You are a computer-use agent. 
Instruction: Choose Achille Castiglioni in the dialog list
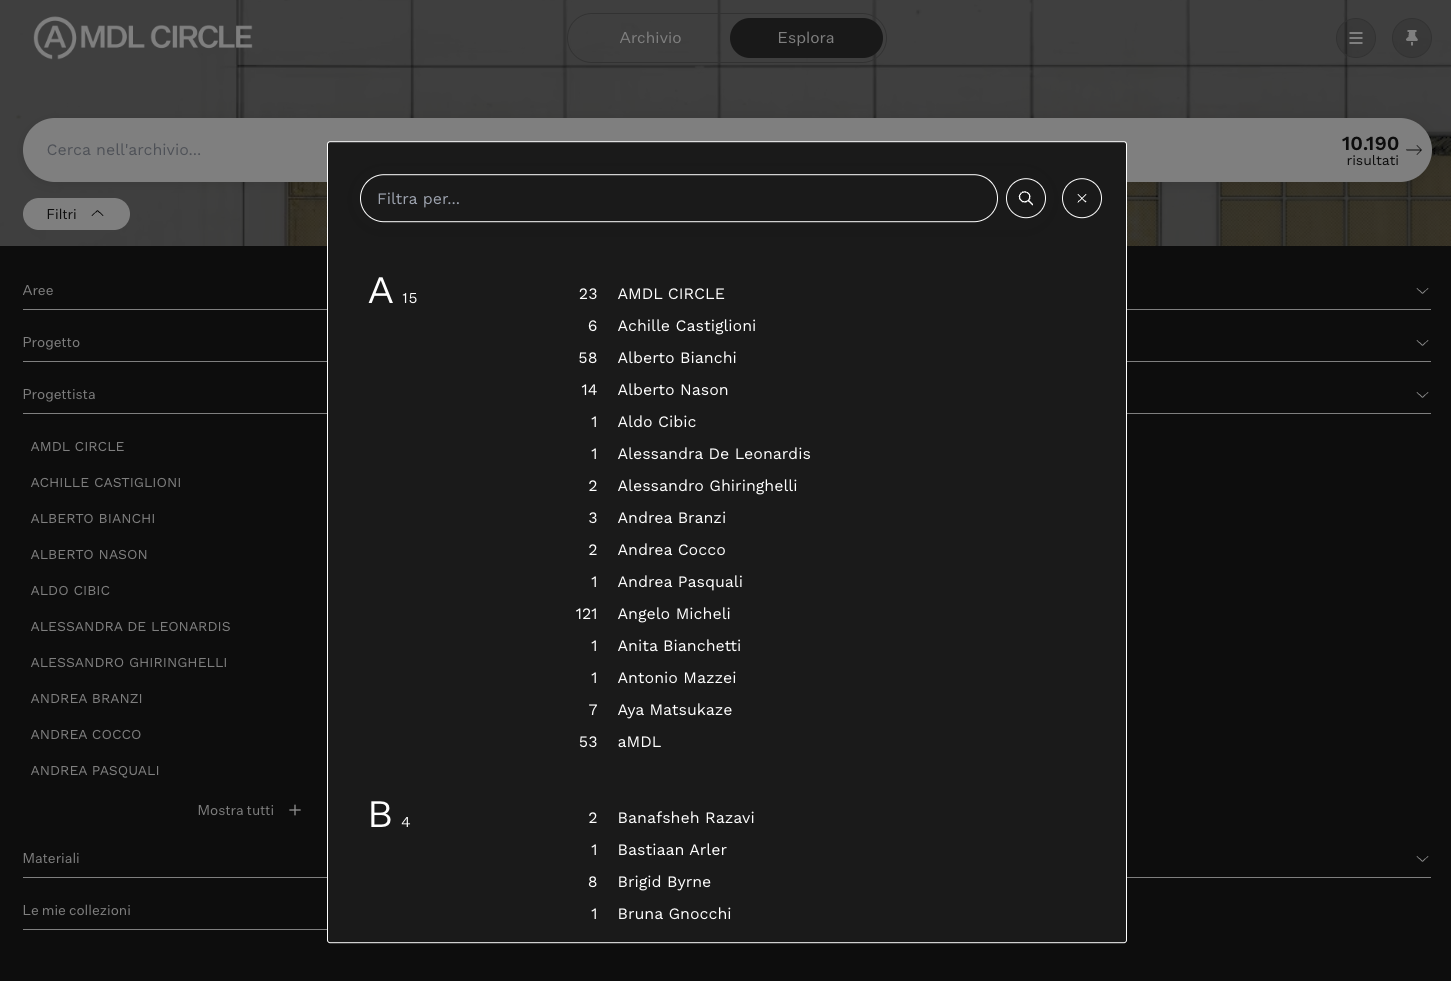(x=686, y=326)
